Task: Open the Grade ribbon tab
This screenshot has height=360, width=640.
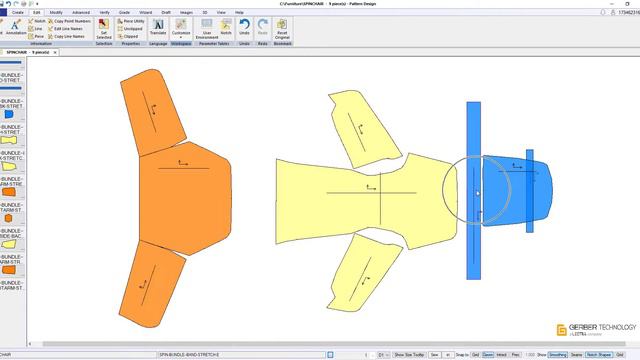Action: pos(124,13)
